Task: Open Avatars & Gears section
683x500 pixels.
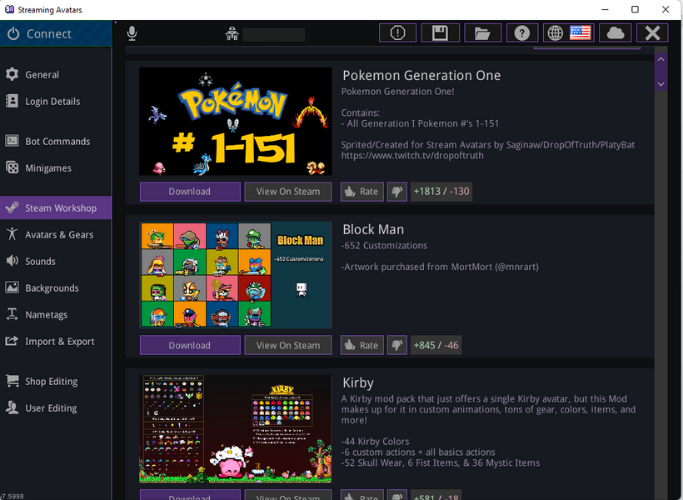Action: (56, 235)
